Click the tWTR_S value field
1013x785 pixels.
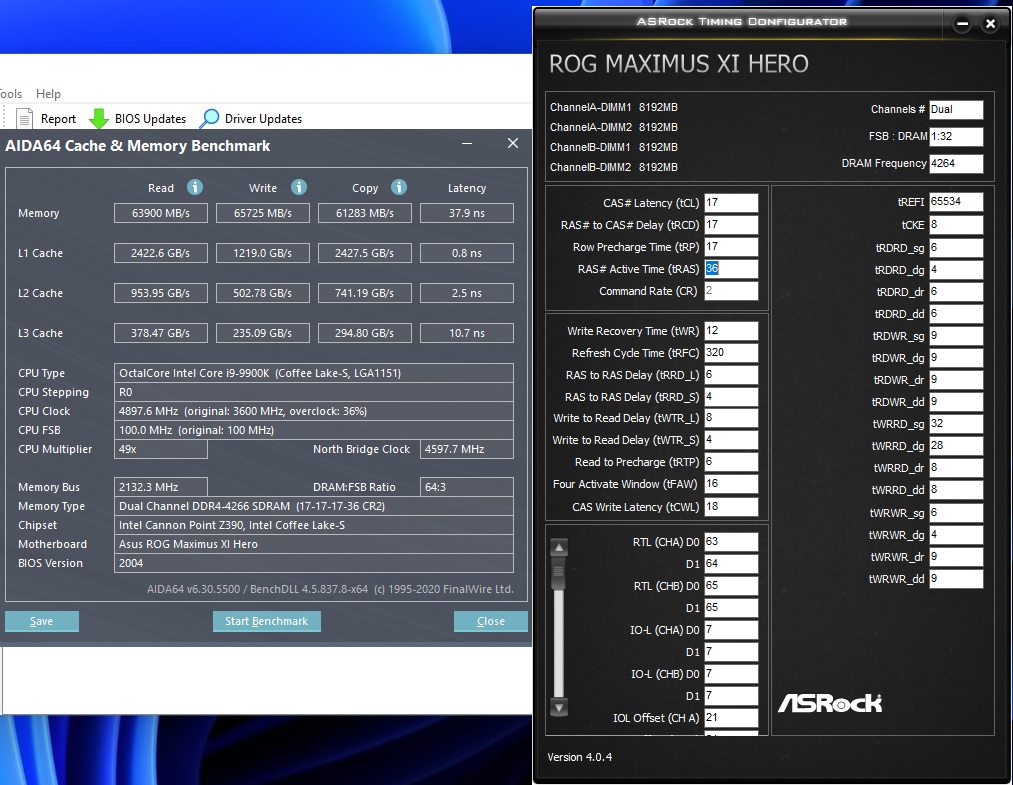[731, 440]
